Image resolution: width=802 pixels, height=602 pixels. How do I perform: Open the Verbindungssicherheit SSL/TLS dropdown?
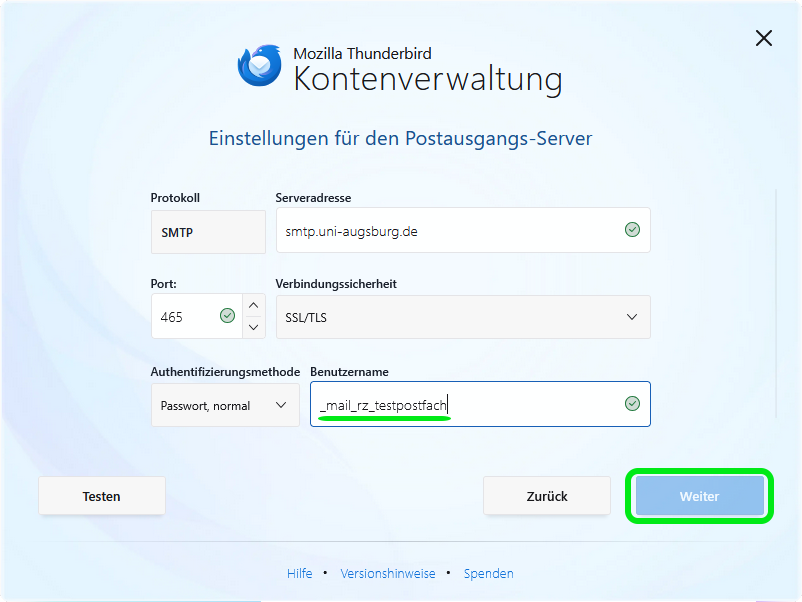[462, 317]
